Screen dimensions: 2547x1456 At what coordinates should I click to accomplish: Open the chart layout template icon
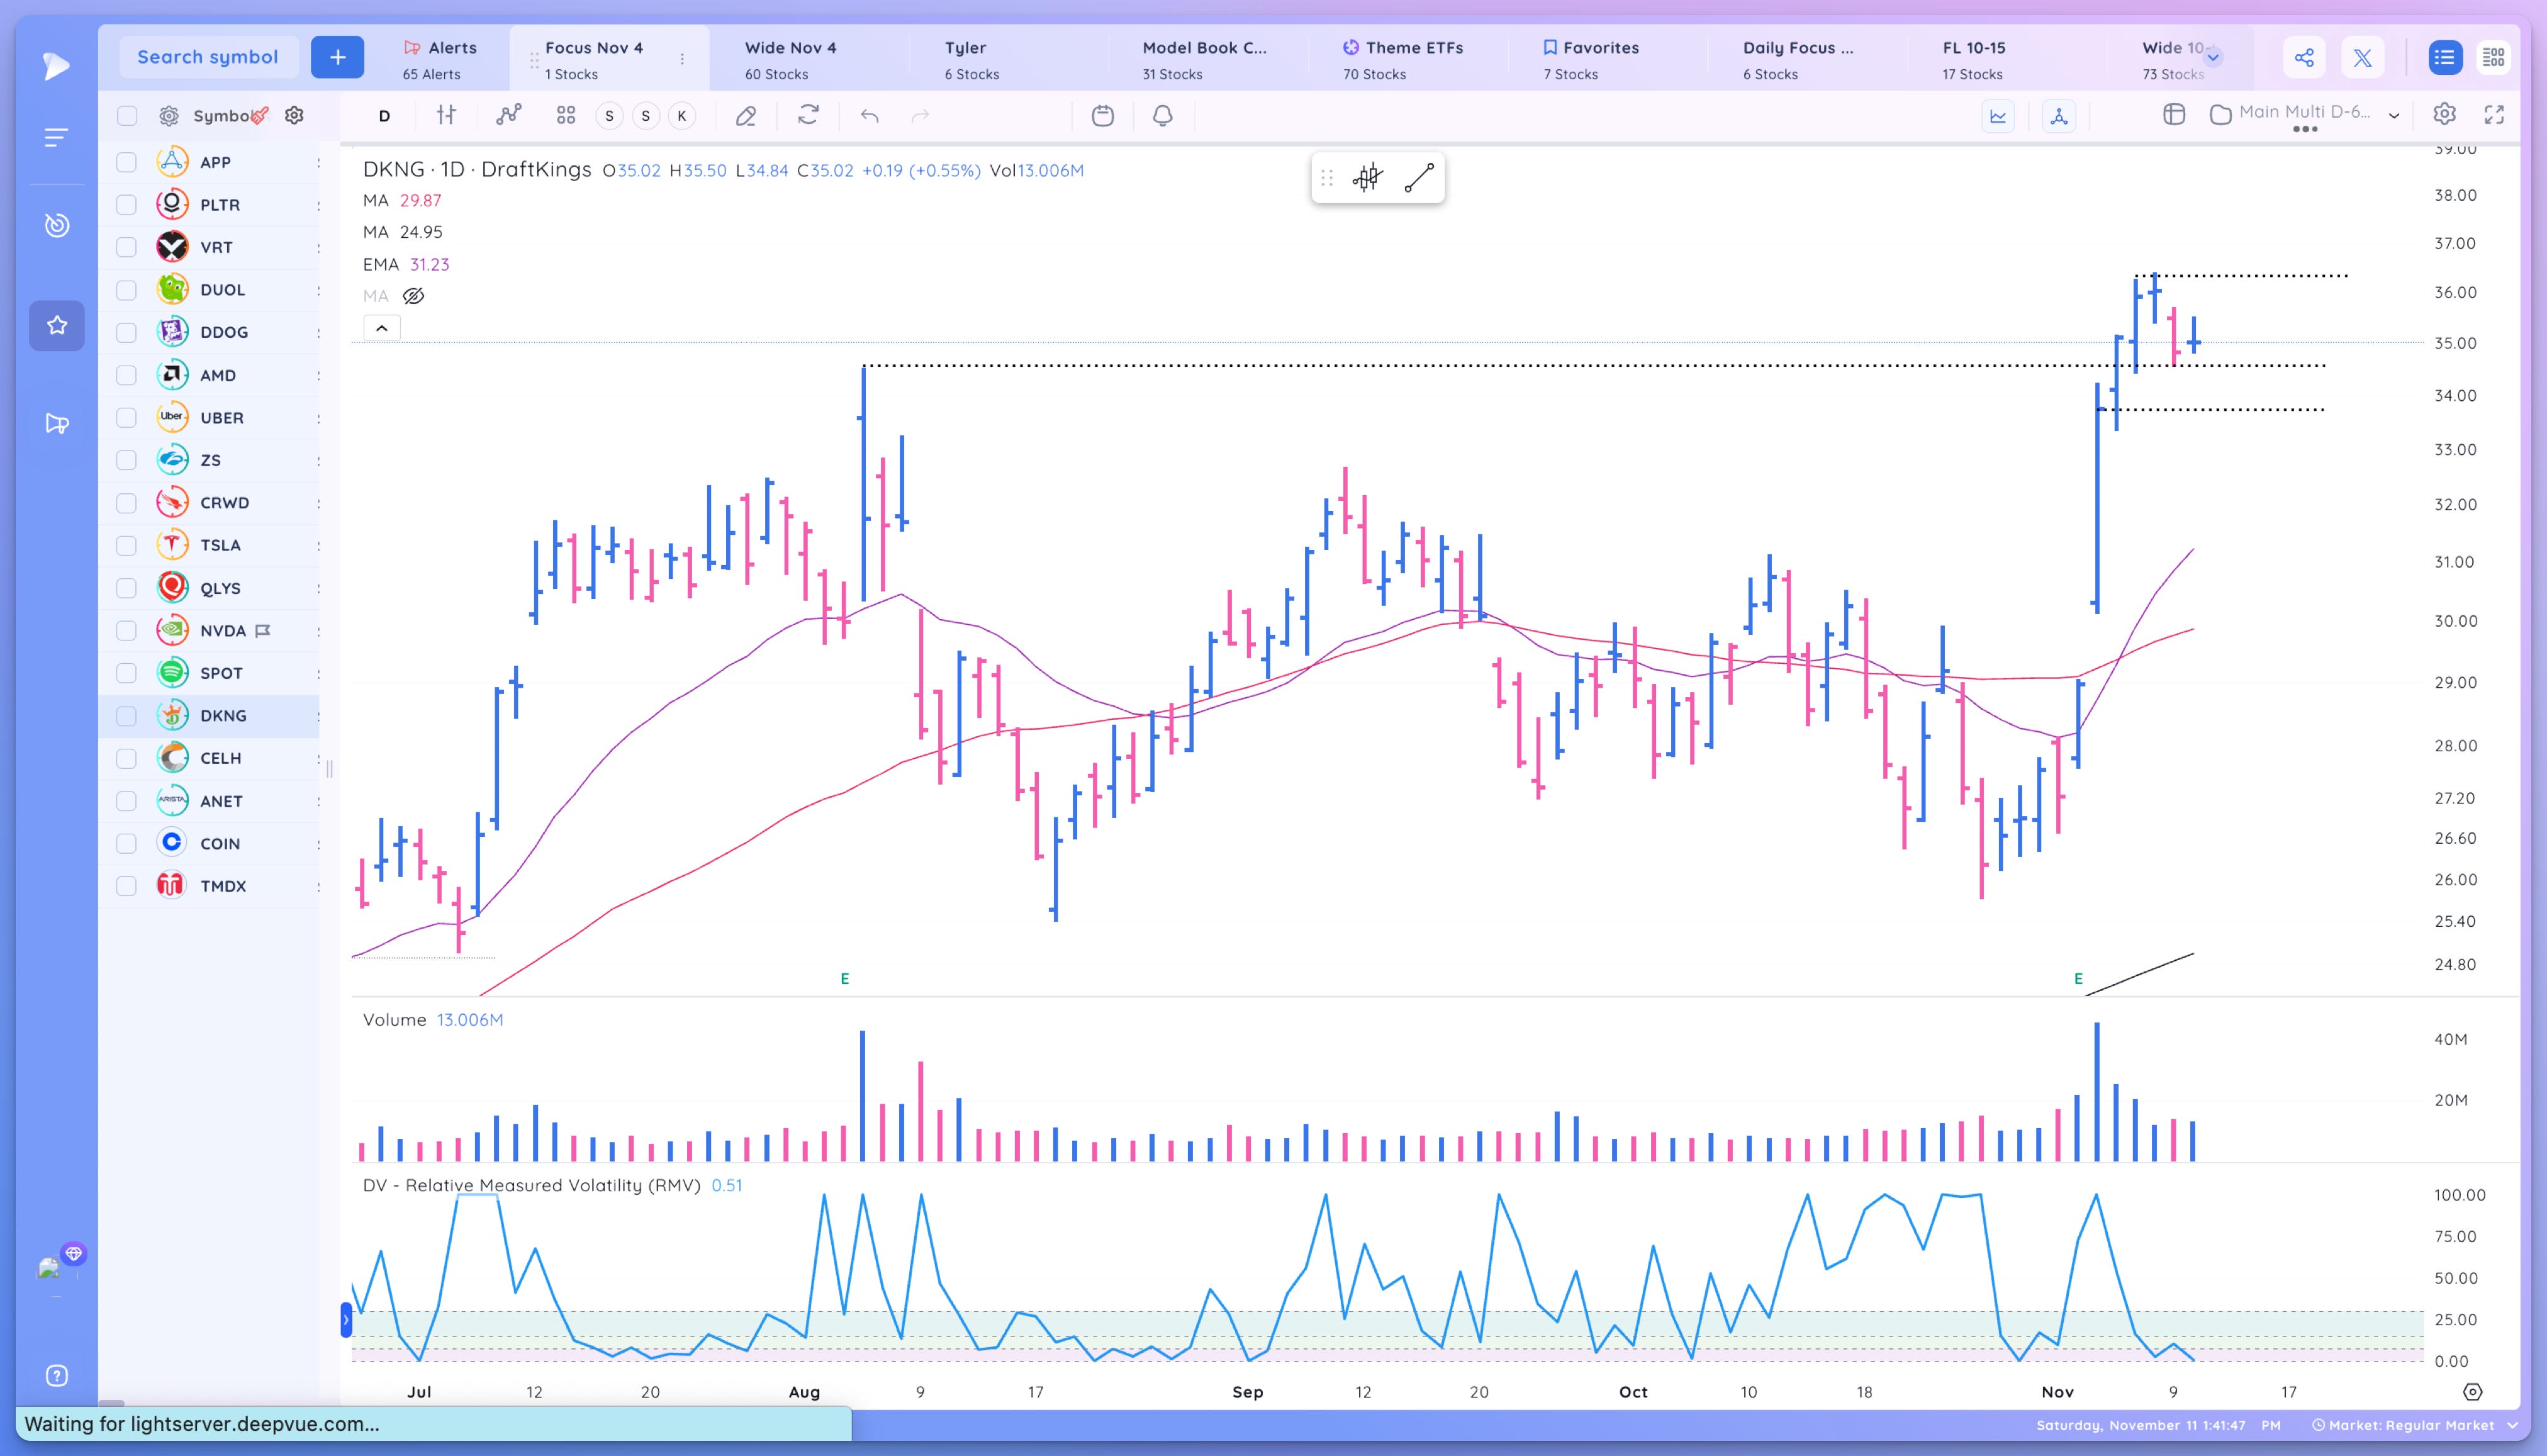coord(2174,114)
